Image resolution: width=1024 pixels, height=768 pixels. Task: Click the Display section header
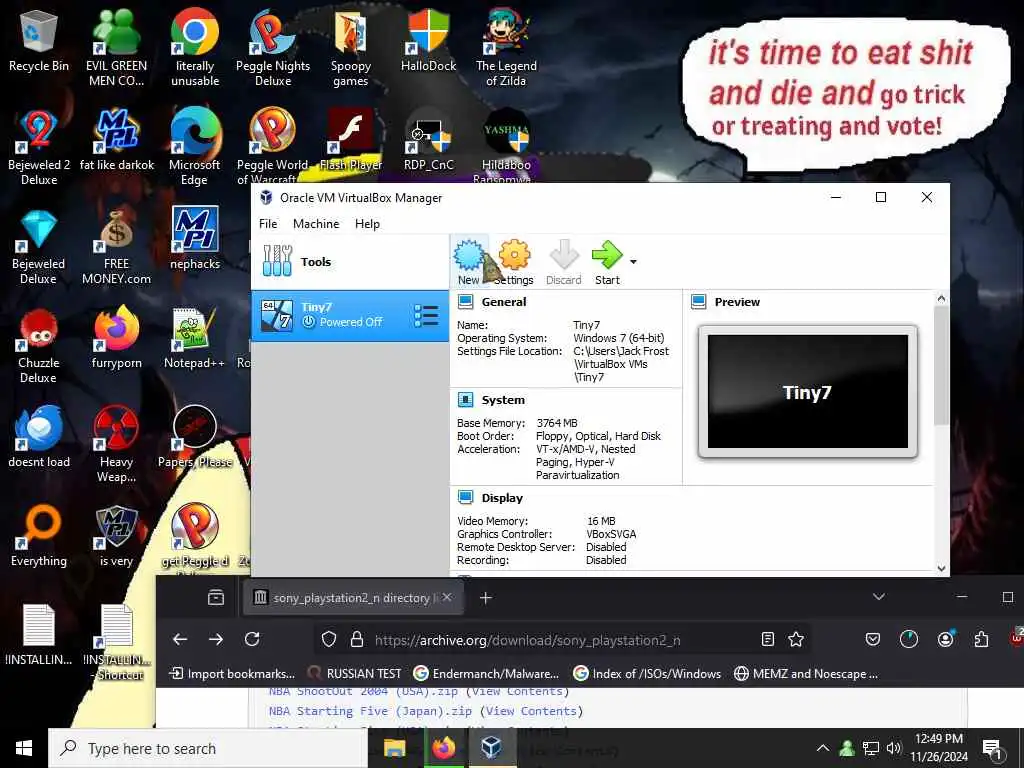pyautogui.click(x=502, y=498)
